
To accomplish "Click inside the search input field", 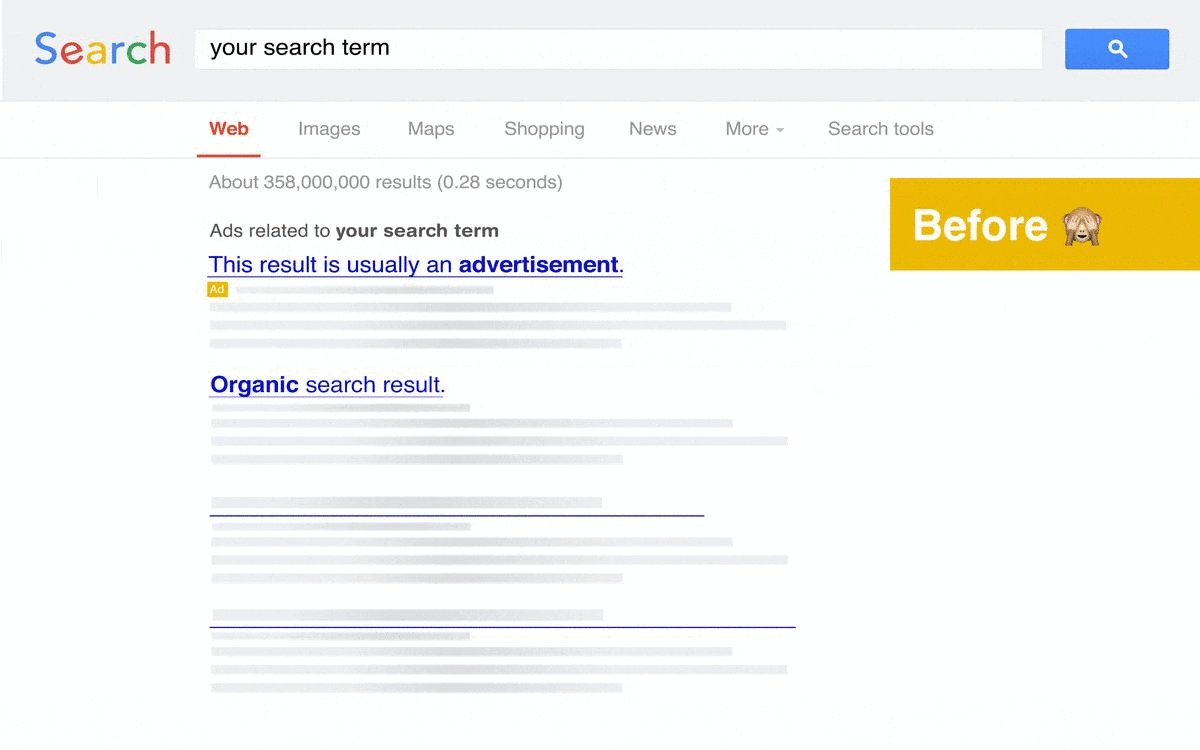I will (x=618, y=48).
